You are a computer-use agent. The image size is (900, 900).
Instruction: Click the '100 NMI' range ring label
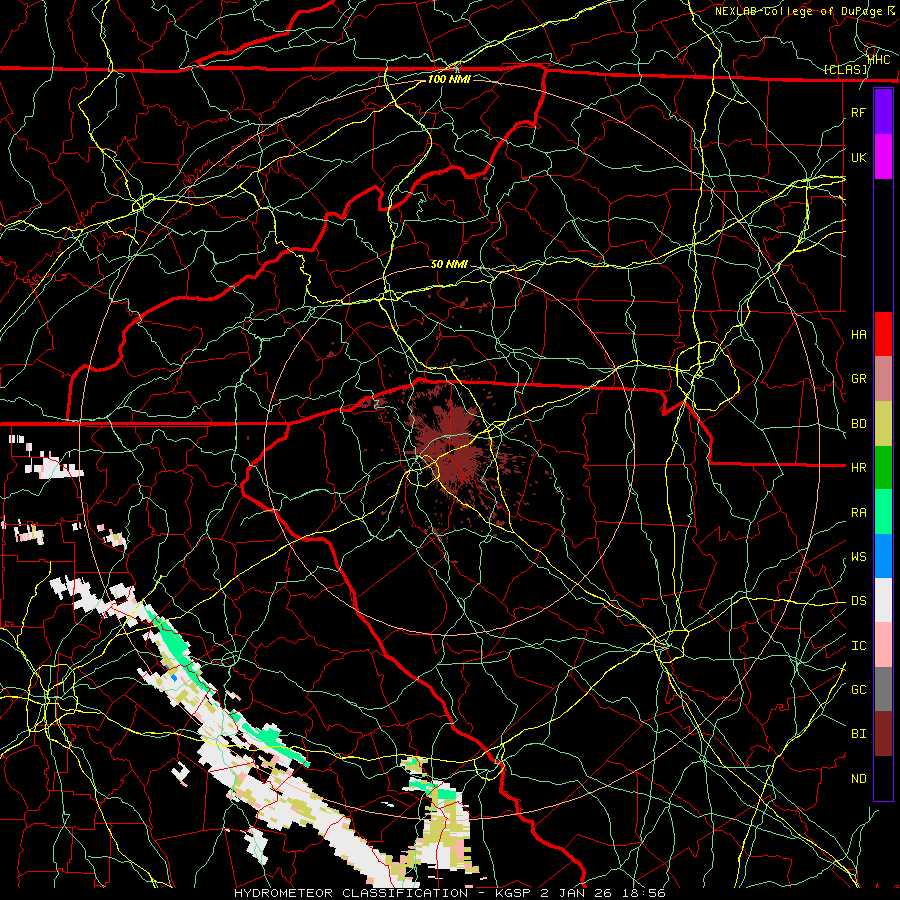[x=449, y=79]
